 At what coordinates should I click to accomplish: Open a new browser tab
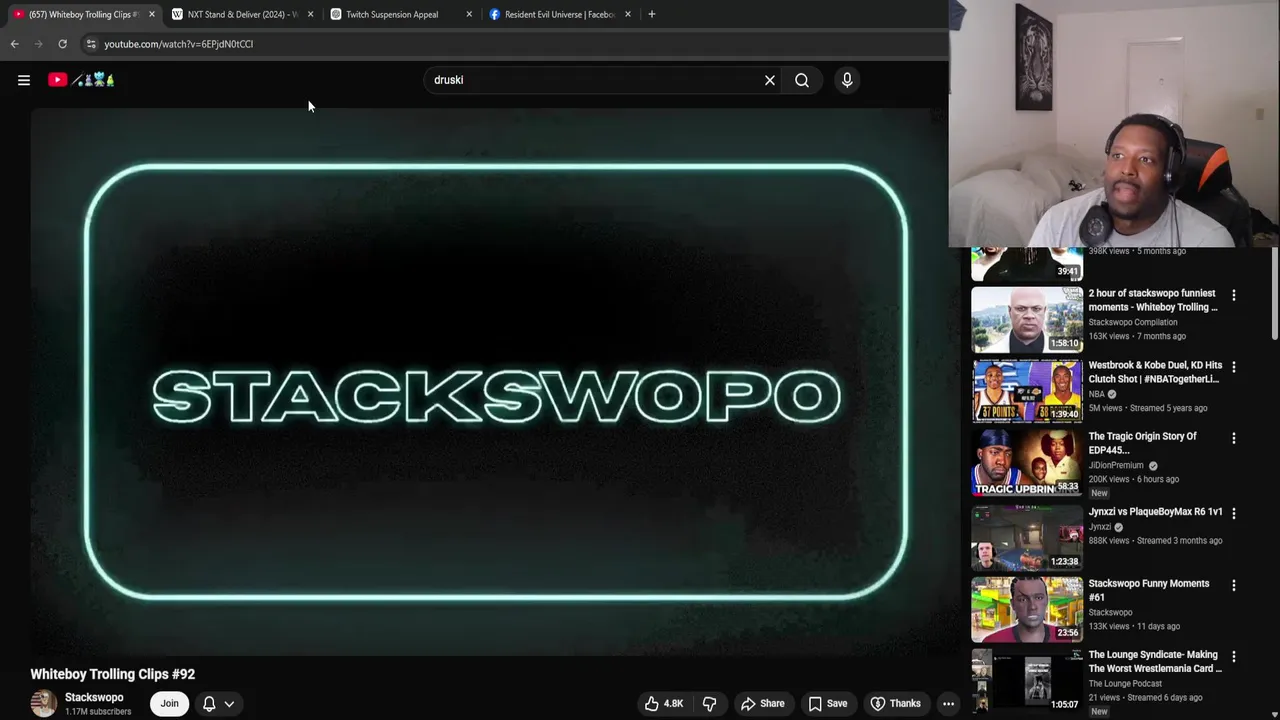coord(652,14)
